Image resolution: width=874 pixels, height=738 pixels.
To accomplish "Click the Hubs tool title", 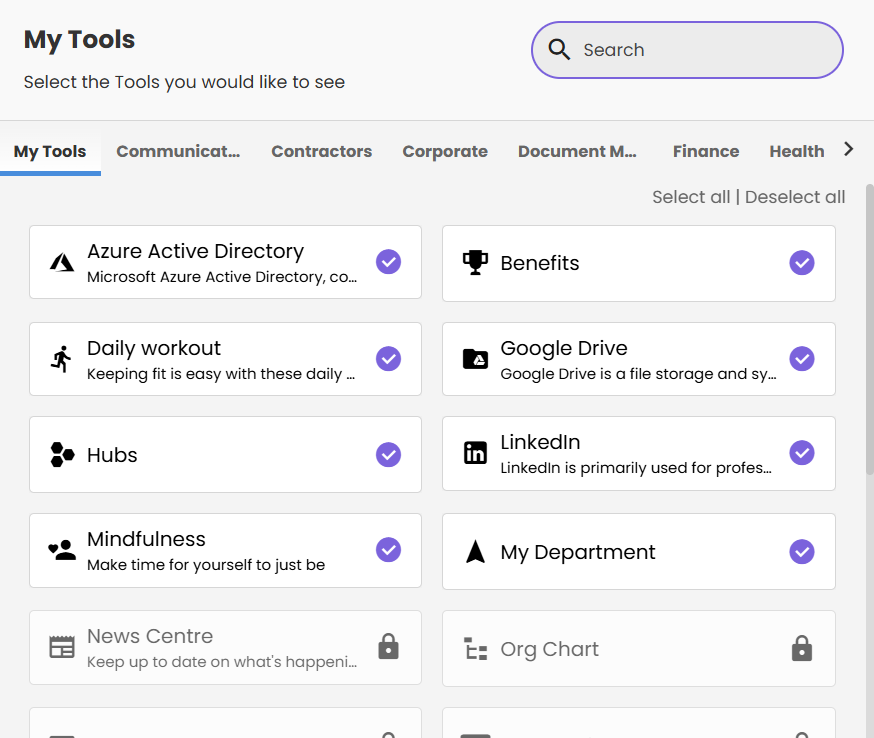I will click(x=112, y=455).
